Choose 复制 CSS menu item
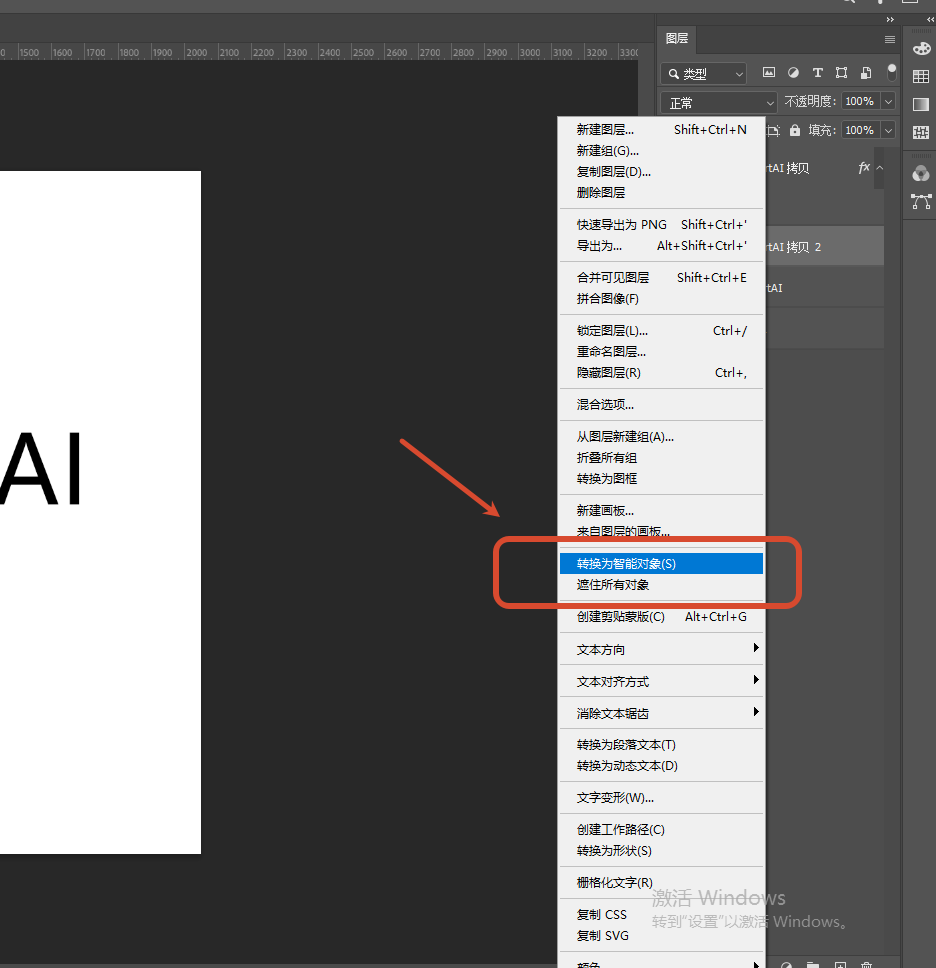The width and height of the screenshot is (936, 968). point(661,915)
